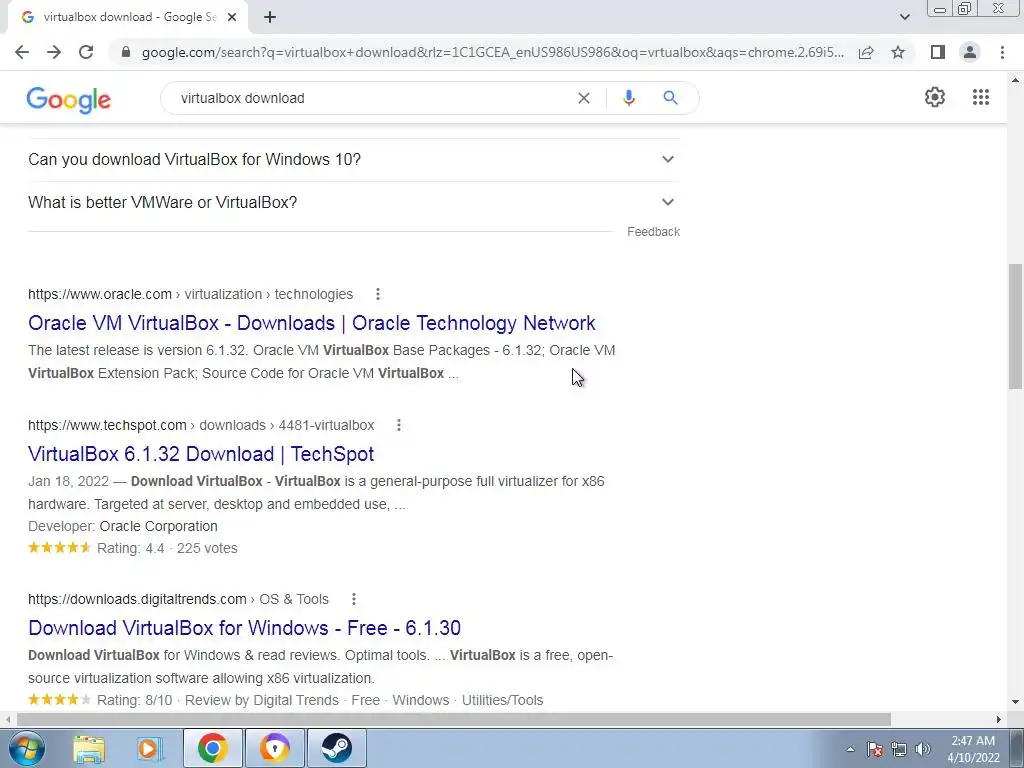This screenshot has width=1024, height=768.
Task: Select the virtualbox download browser tab
Action: (x=127, y=17)
